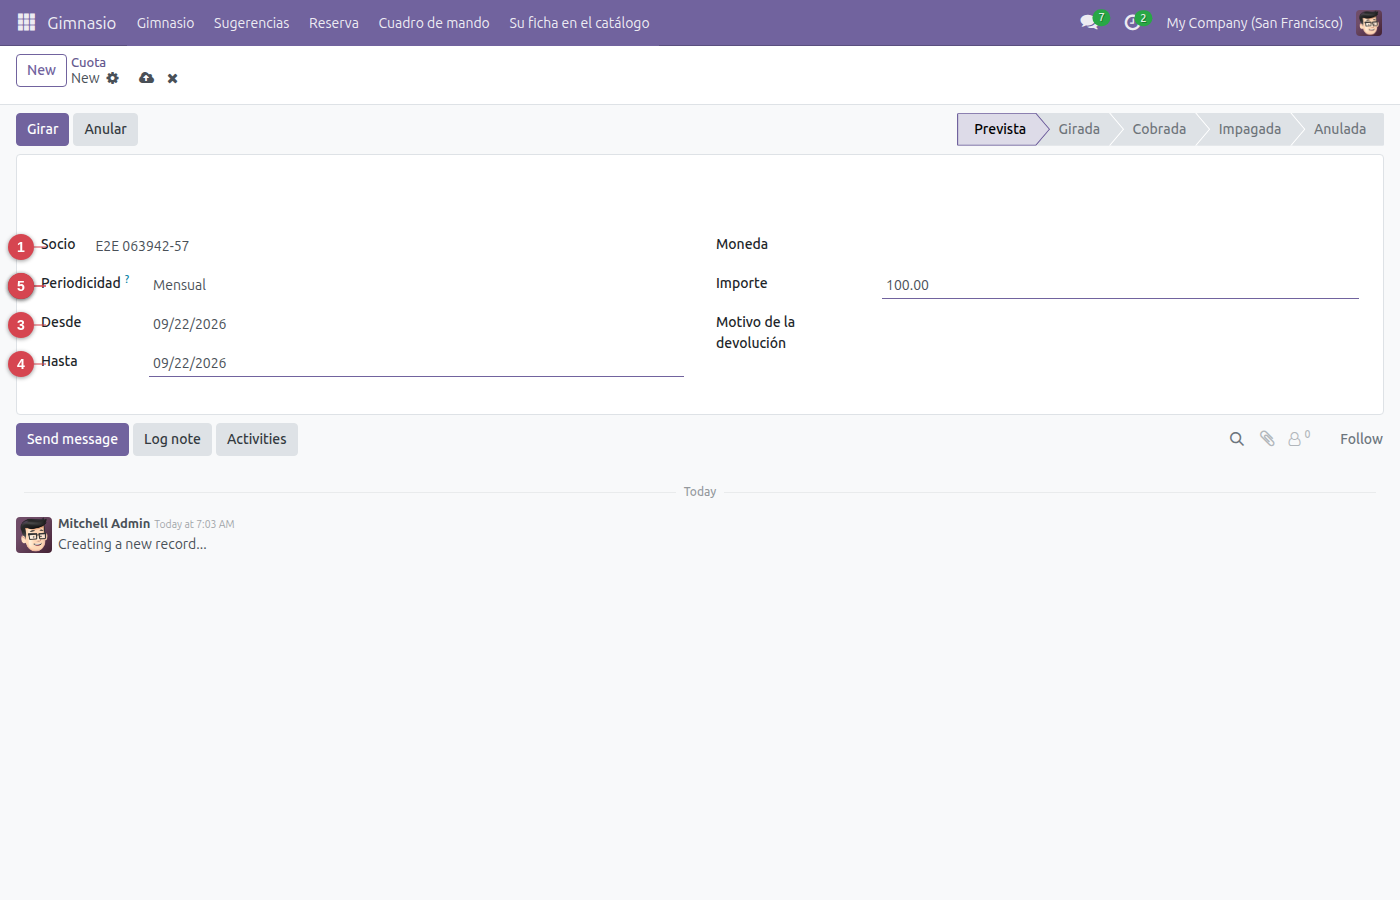Click the Importe amount field
Image resolution: width=1400 pixels, height=900 pixels.
point(1120,285)
